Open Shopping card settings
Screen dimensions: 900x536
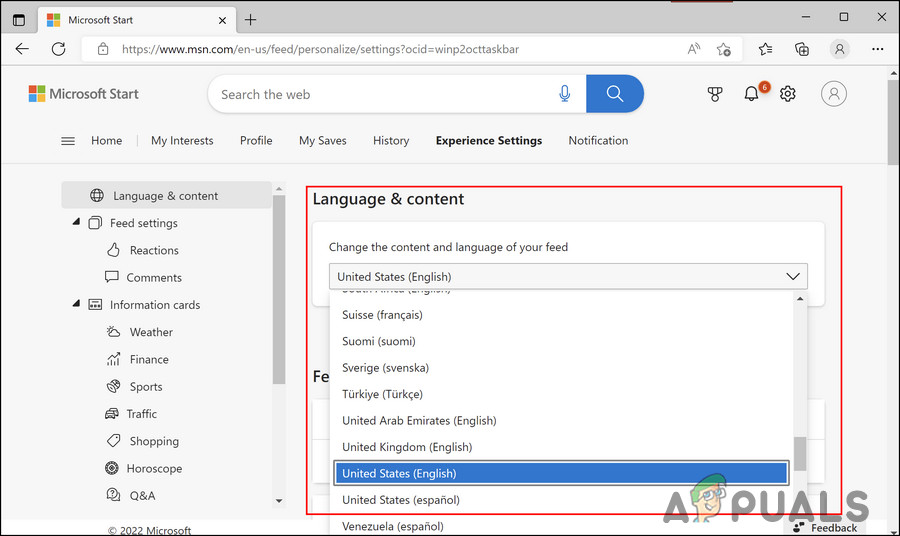point(154,441)
